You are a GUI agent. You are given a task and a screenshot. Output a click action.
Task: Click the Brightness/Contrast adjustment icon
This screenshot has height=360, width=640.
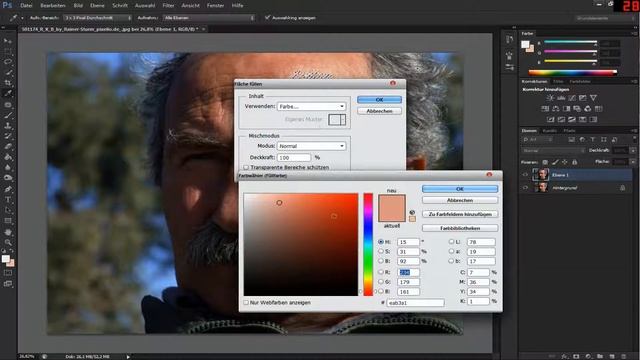point(550,98)
